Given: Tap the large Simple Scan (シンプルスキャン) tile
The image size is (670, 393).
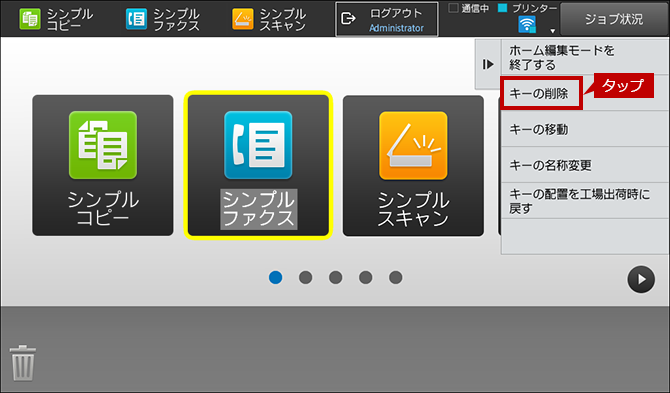Looking at the screenshot, I should click(x=413, y=165).
